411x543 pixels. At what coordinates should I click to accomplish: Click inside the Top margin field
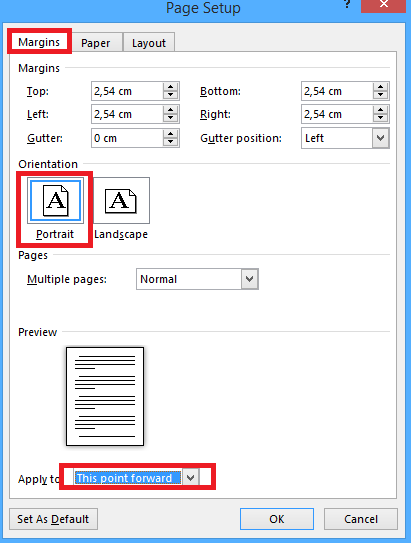coord(127,91)
